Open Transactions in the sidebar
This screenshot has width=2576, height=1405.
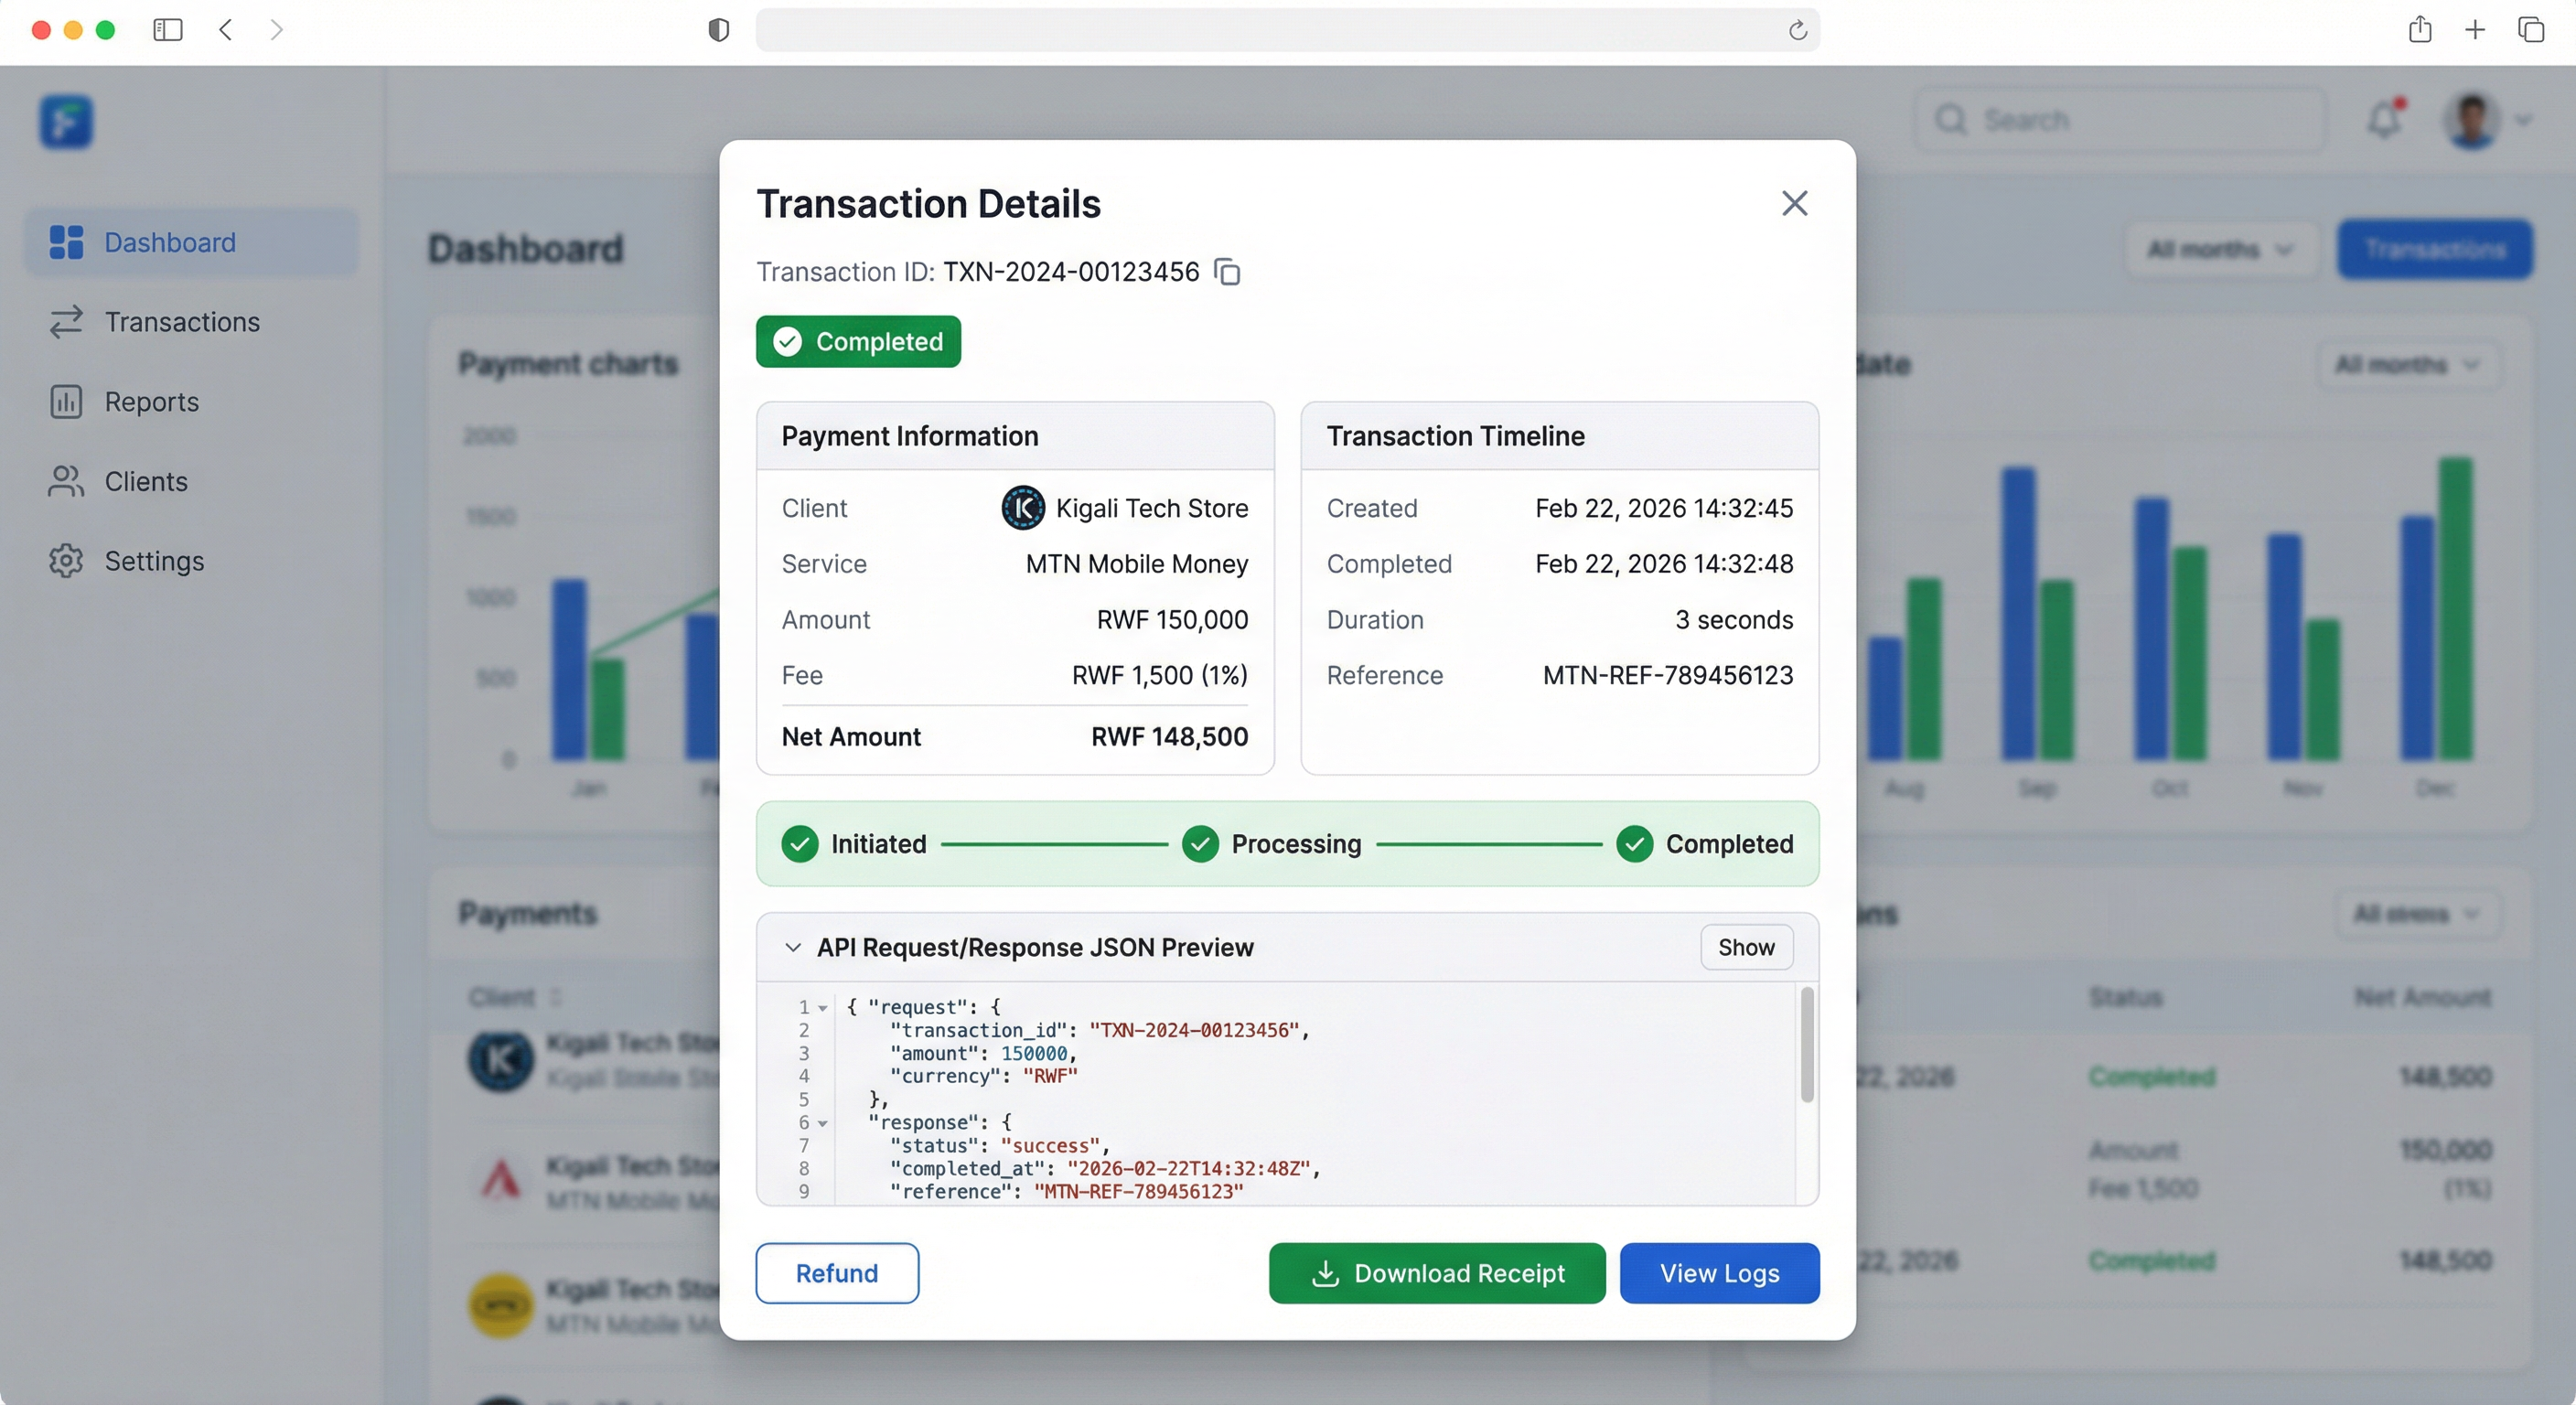182,322
